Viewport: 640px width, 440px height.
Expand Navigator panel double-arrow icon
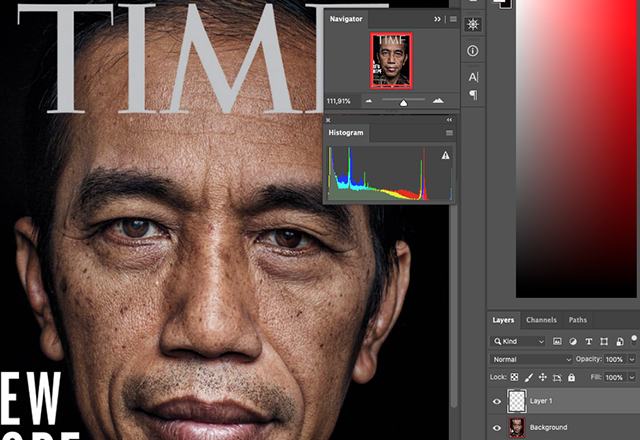click(437, 19)
